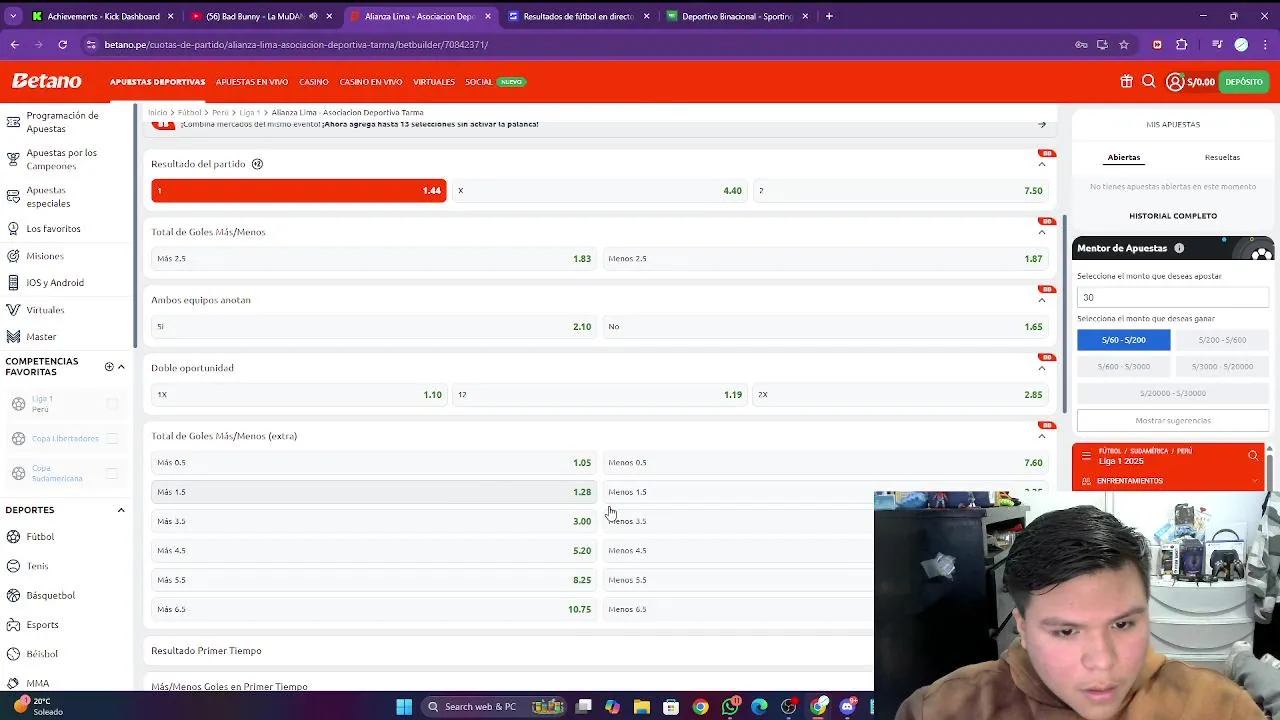Open Microsoft Edge from the taskbar
1280x720 pixels.
(x=759, y=707)
